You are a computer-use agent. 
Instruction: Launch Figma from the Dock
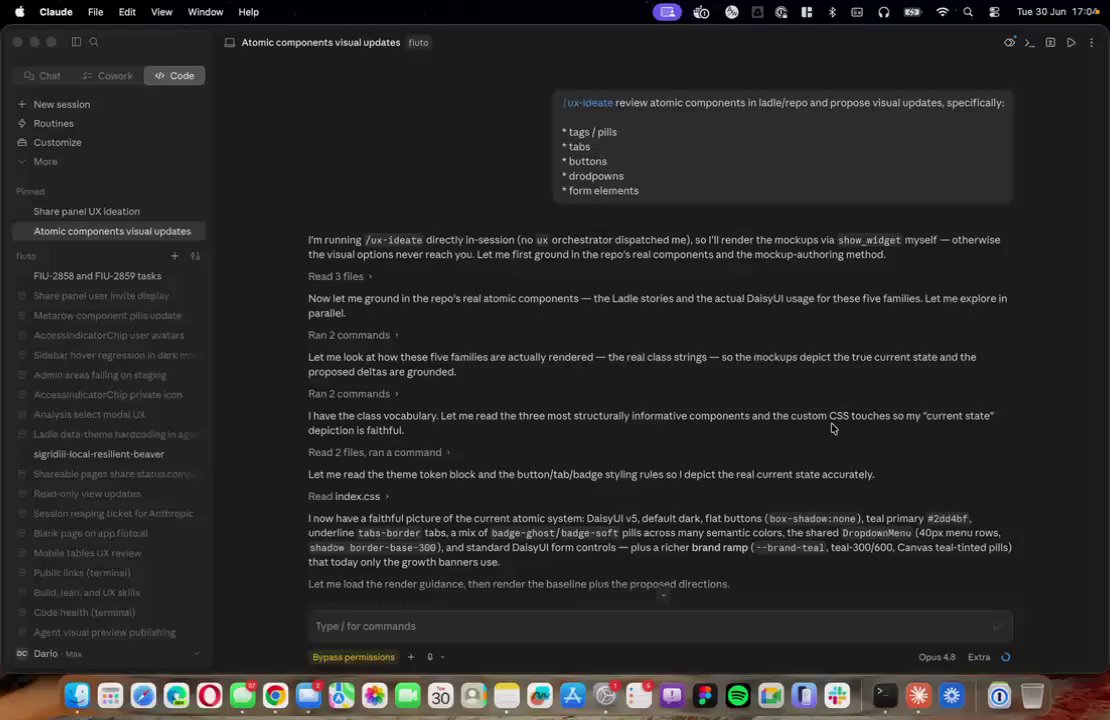point(705,696)
